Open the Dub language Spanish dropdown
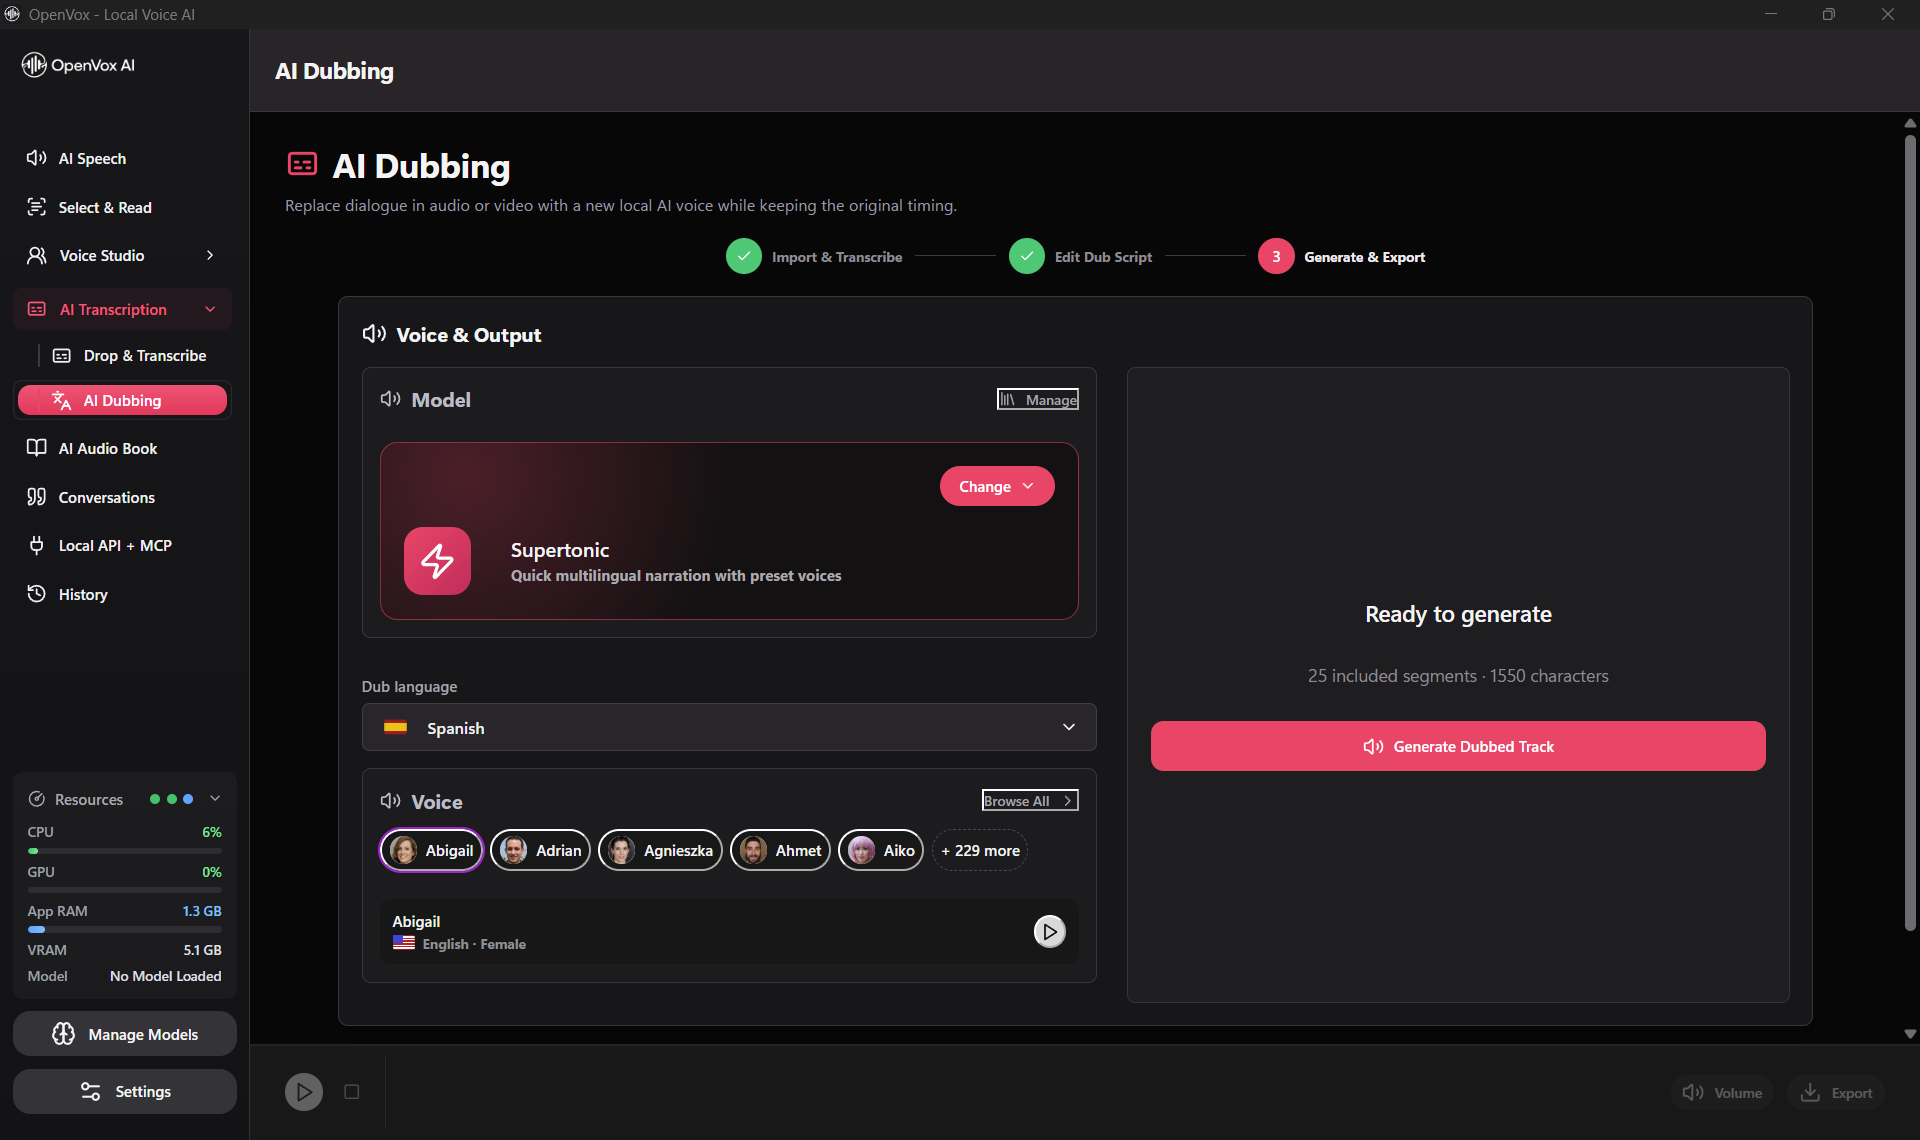The image size is (1920, 1140). pyautogui.click(x=729, y=727)
